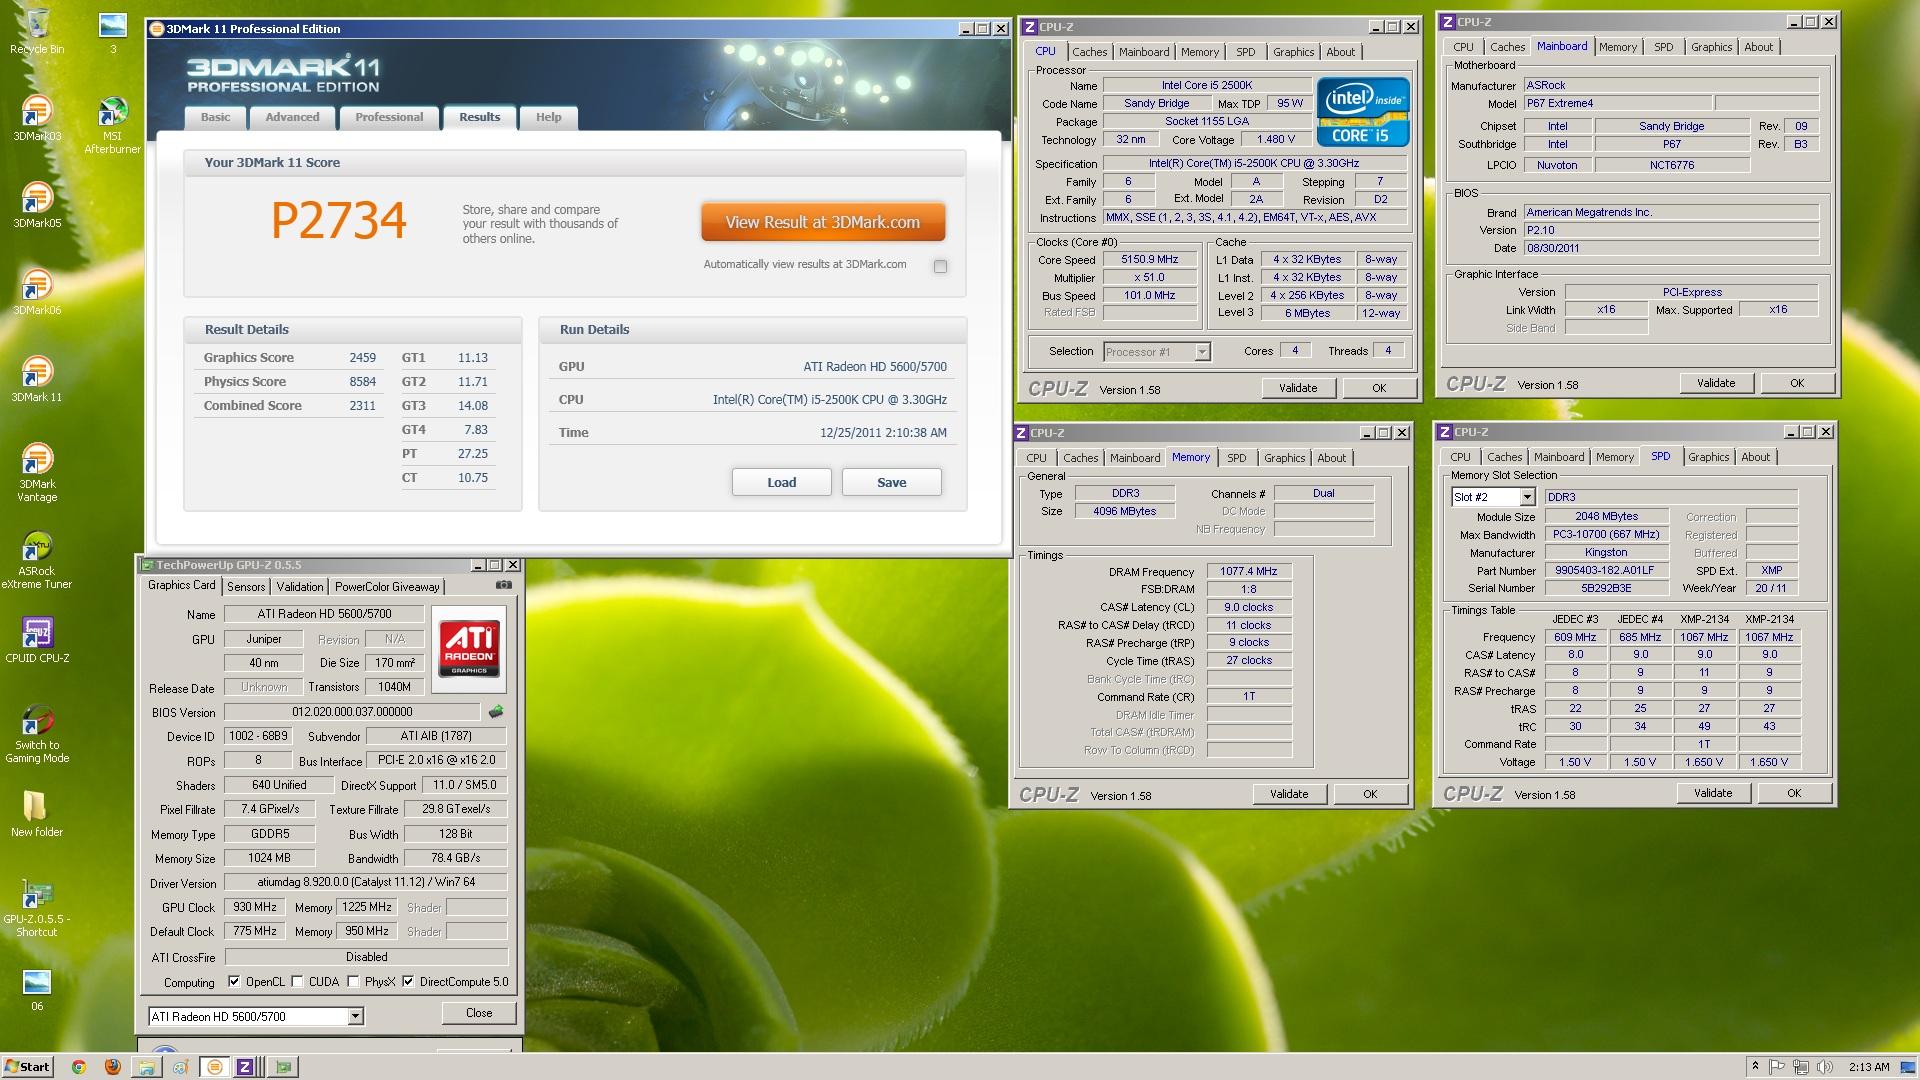
Task: Open the Start menu
Action: 27,1067
